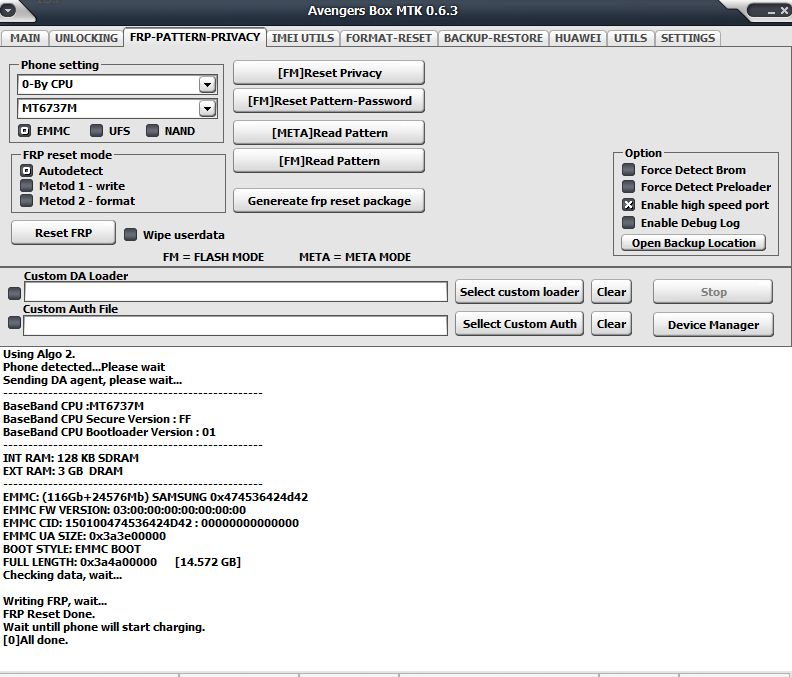
Task: Clear the Custom DA Loader field
Action: tap(611, 292)
